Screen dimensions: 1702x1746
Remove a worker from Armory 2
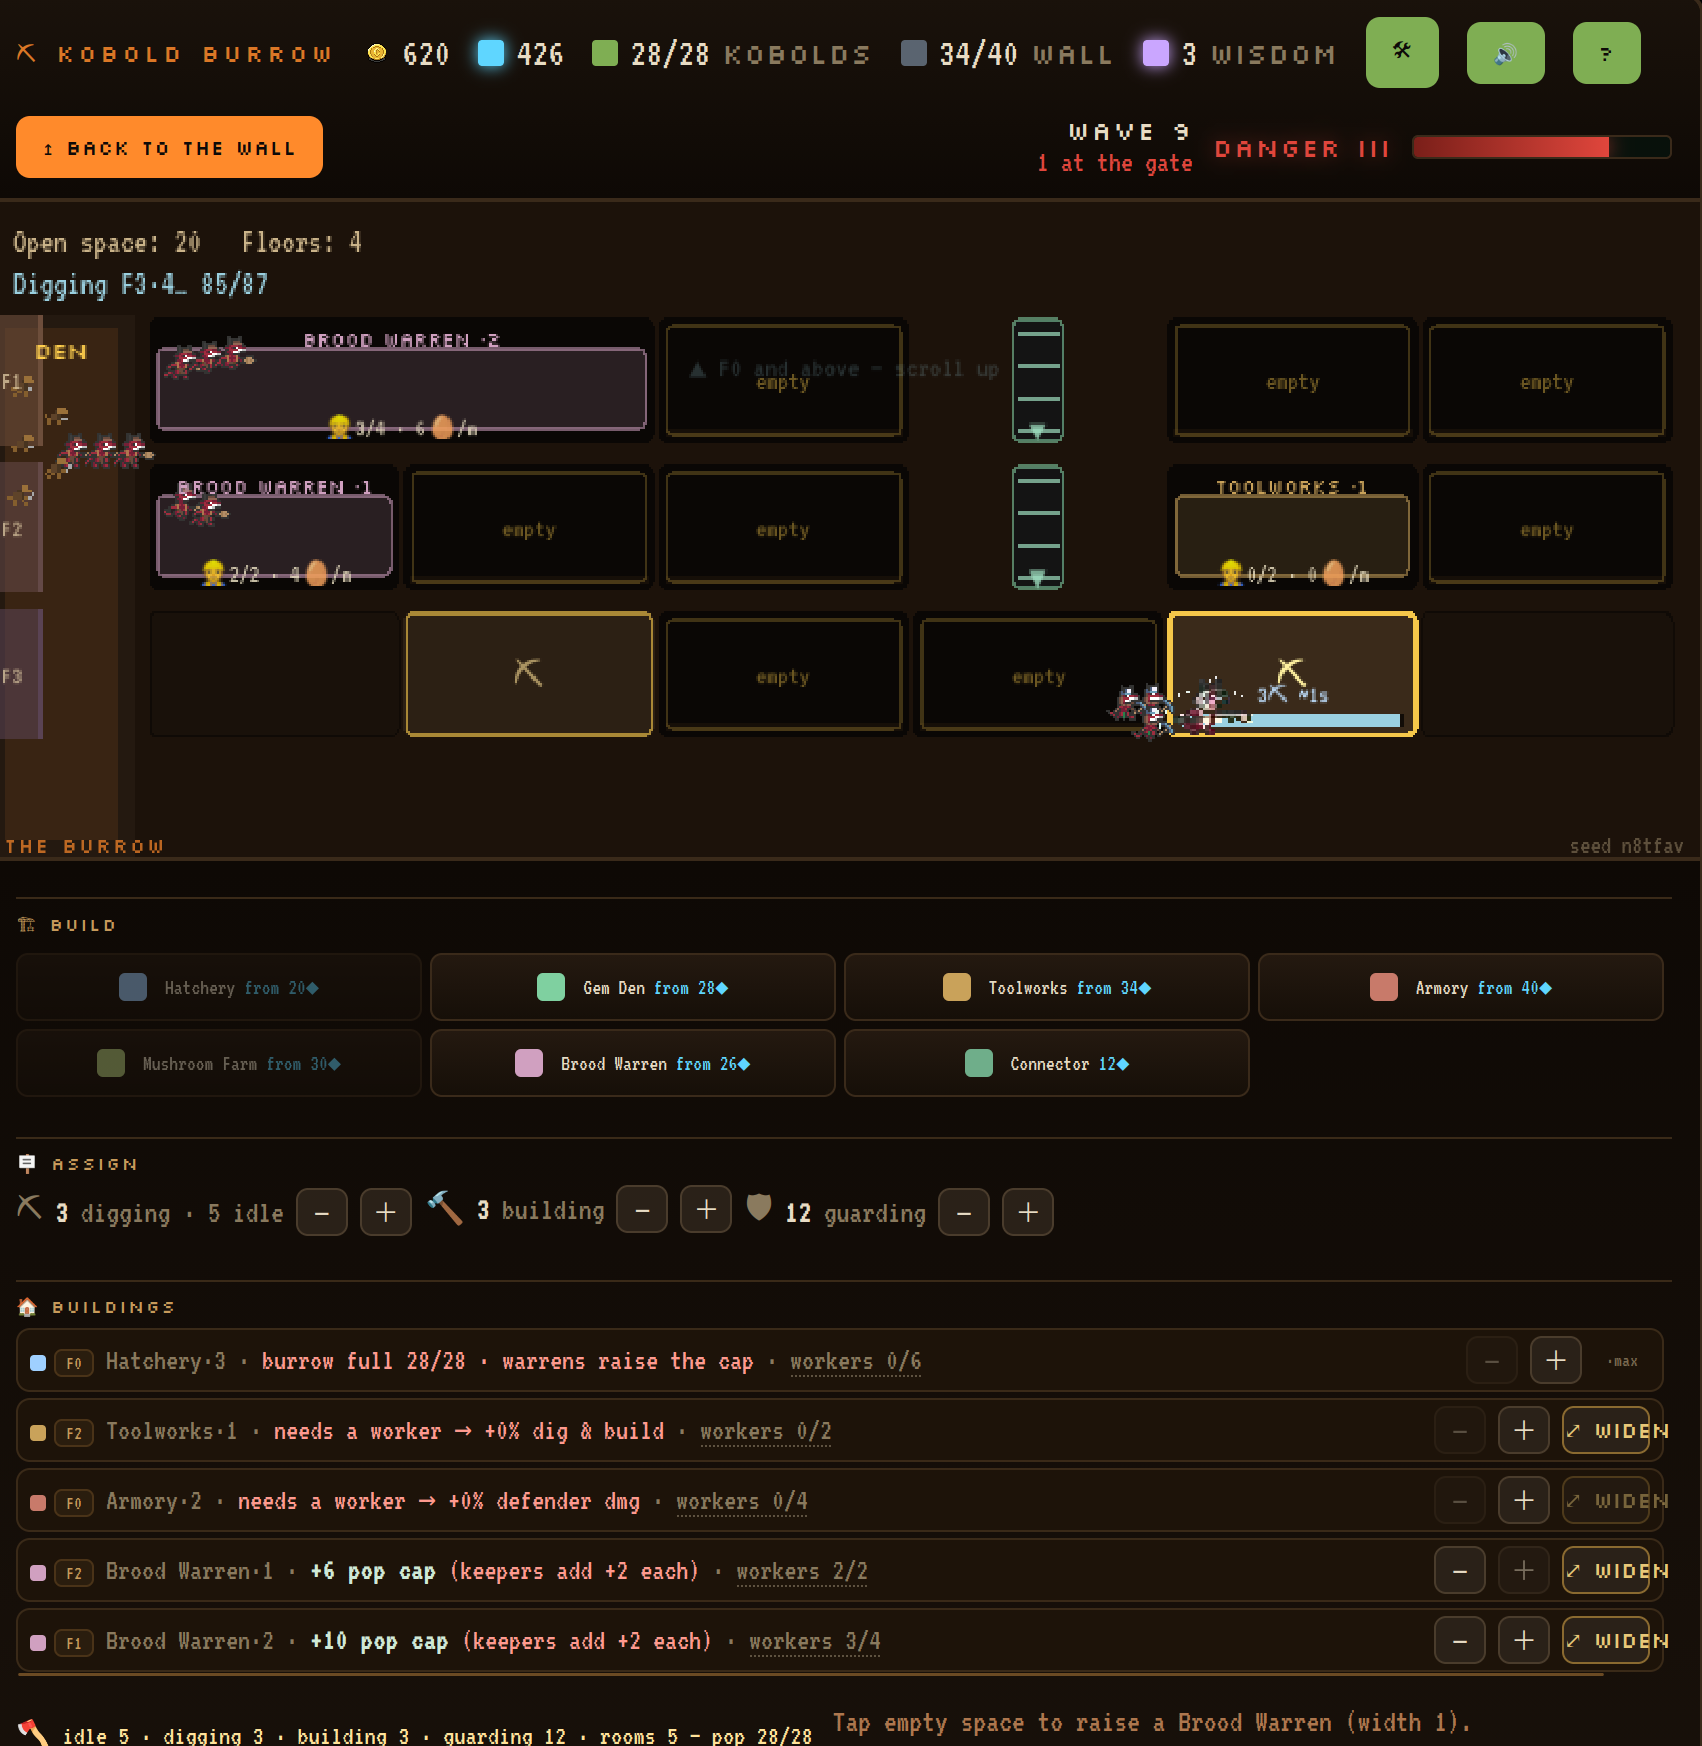[x=1460, y=1500]
